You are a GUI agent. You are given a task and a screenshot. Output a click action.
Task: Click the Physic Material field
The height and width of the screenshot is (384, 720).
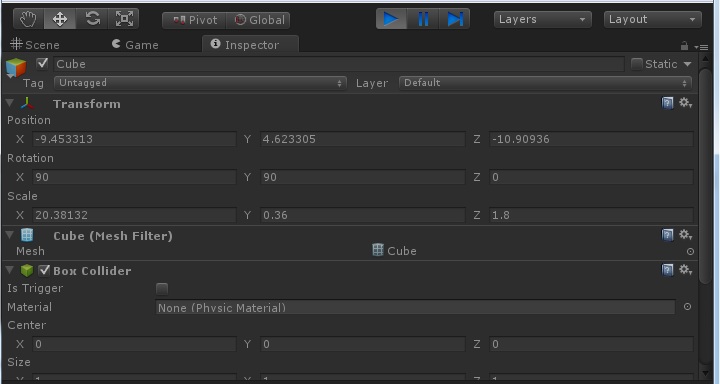coord(416,307)
